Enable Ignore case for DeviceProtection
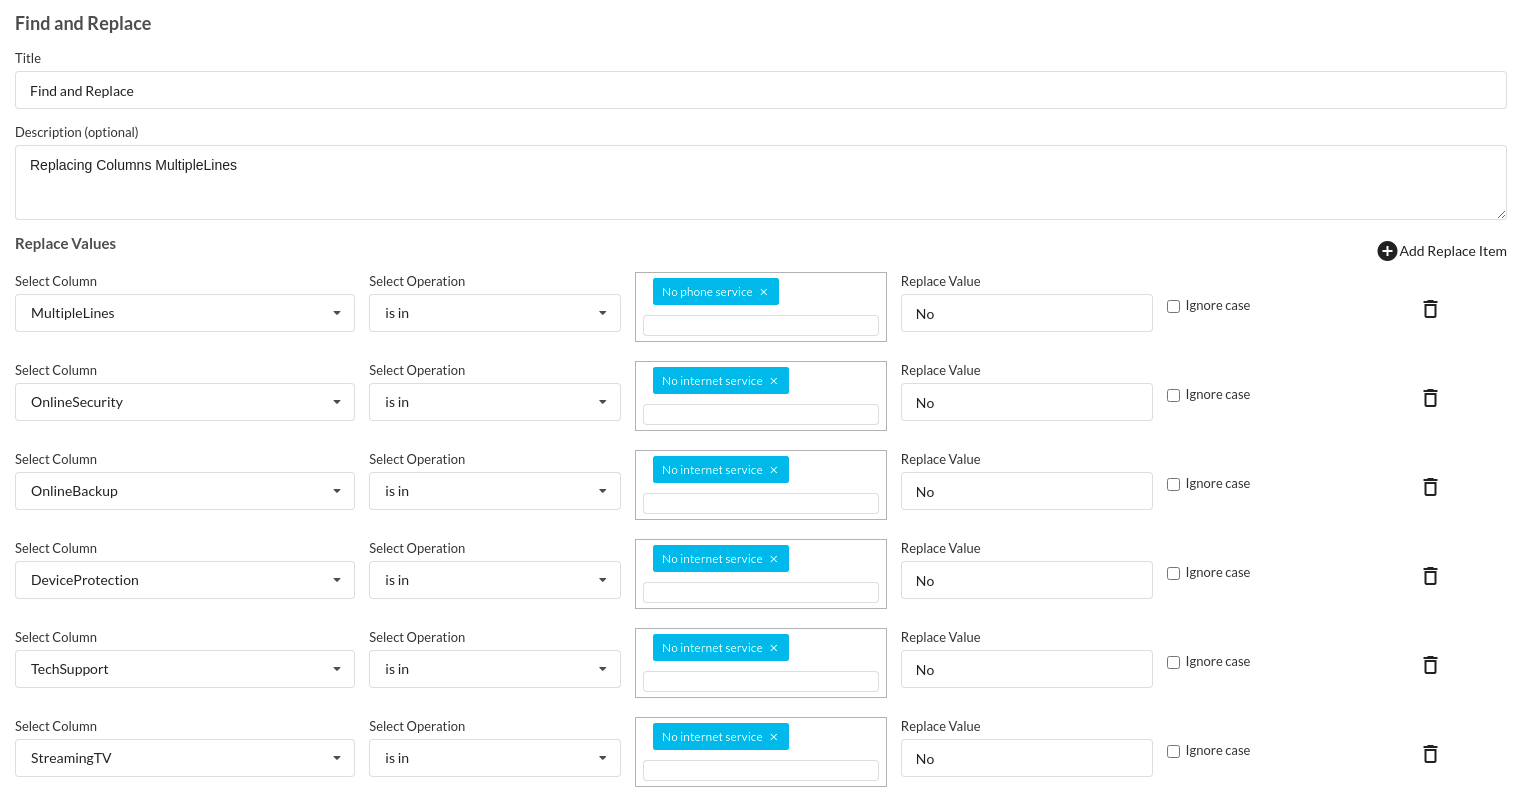This screenshot has width=1520, height=806. pyautogui.click(x=1174, y=574)
